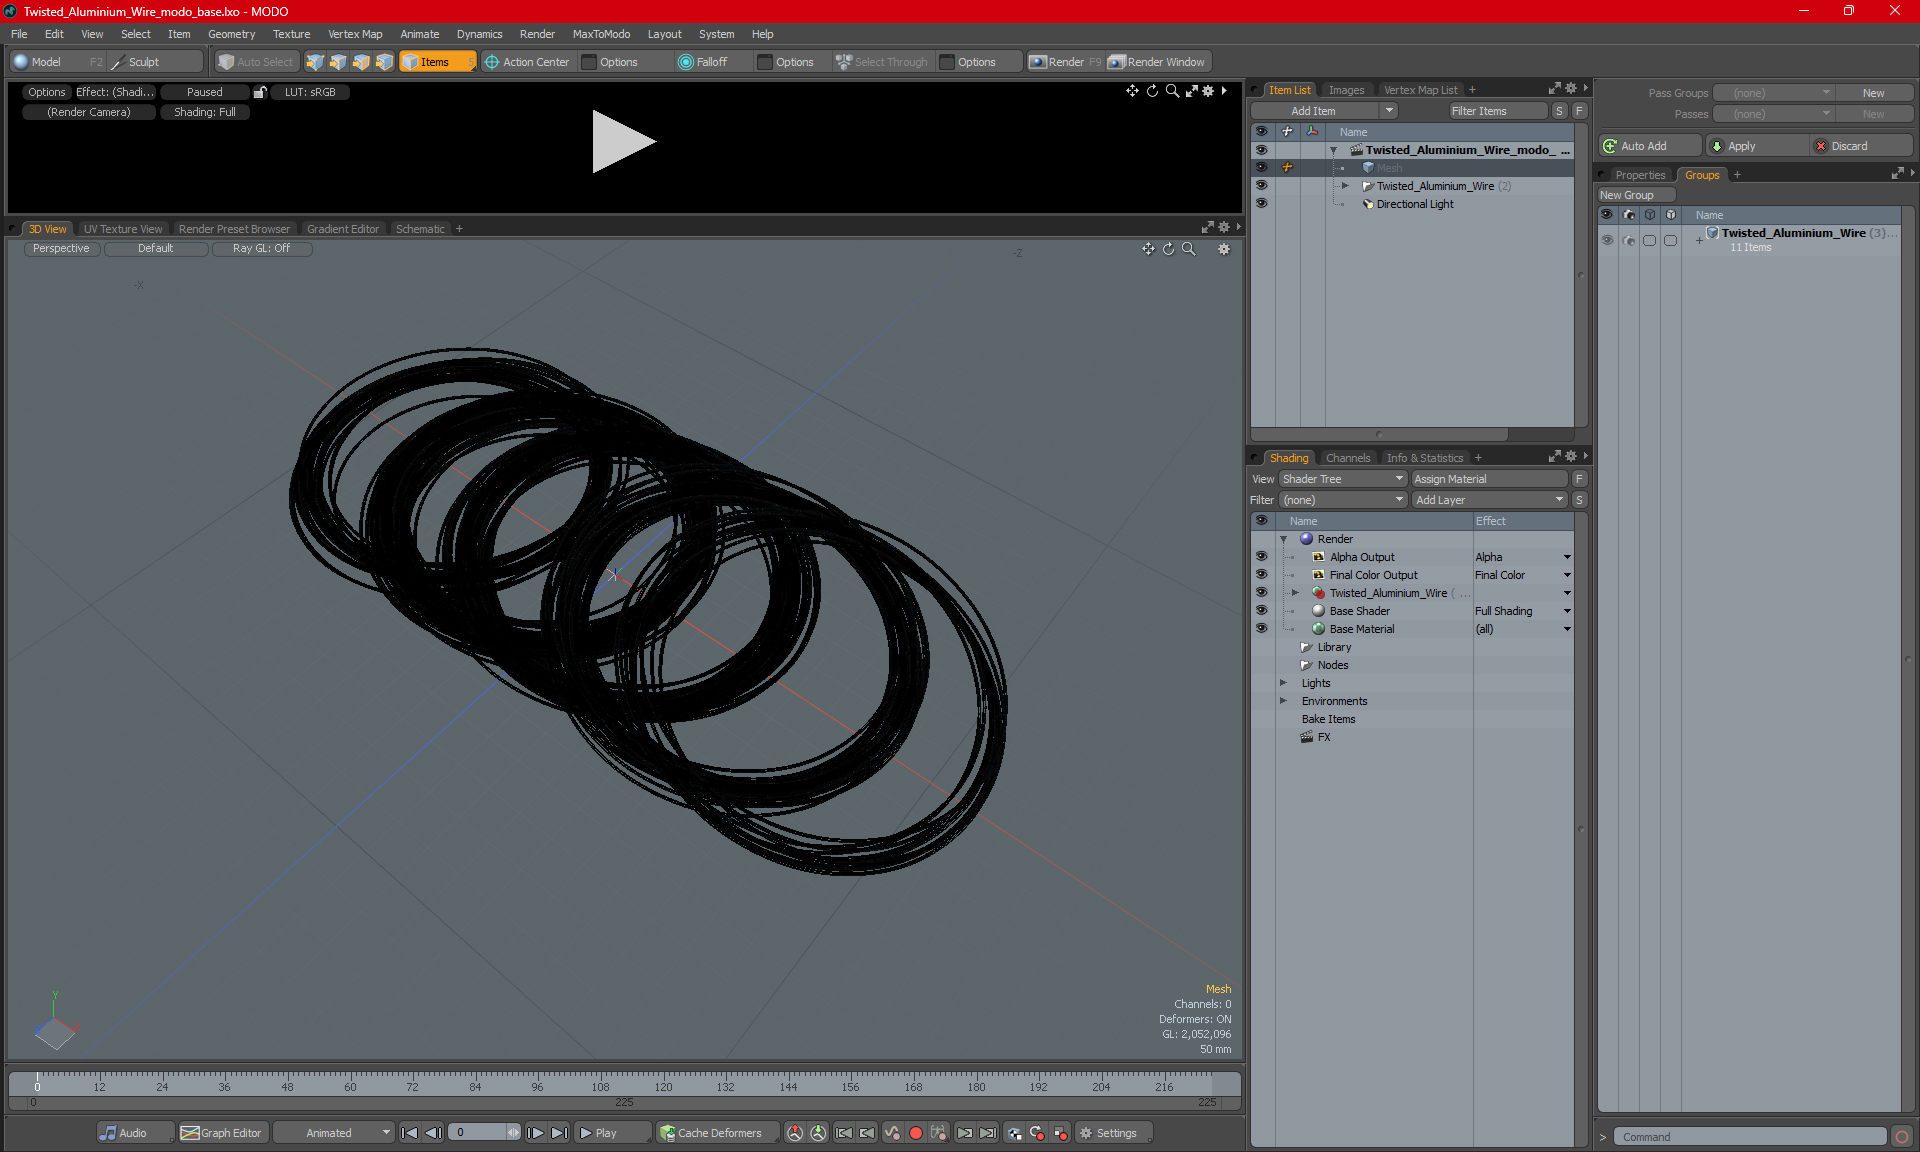
Task: Open the Animated keying mode dropdown
Action: pos(333,1133)
